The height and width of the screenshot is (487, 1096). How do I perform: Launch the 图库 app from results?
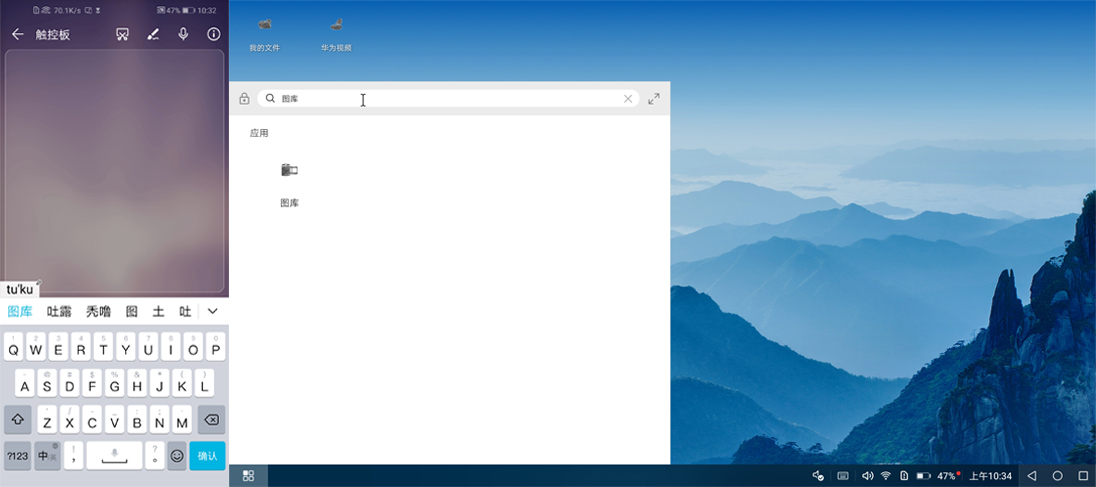tap(289, 170)
